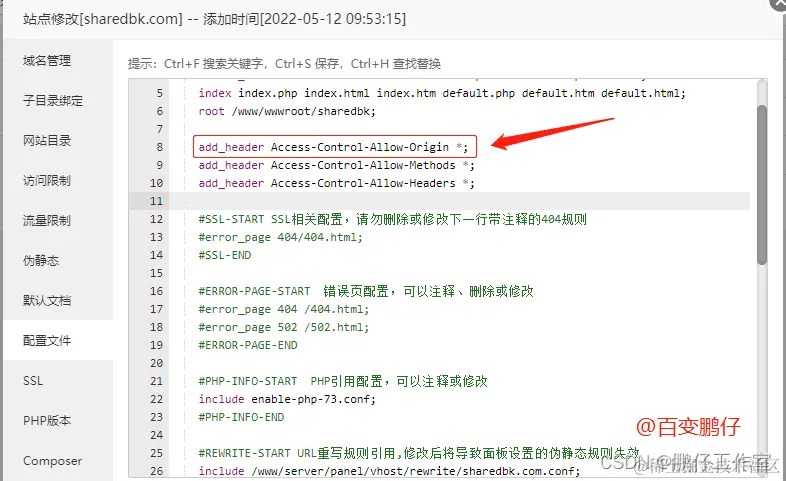Click line number 11 in gutter
Image resolution: width=786 pixels, height=481 pixels.
click(156, 201)
